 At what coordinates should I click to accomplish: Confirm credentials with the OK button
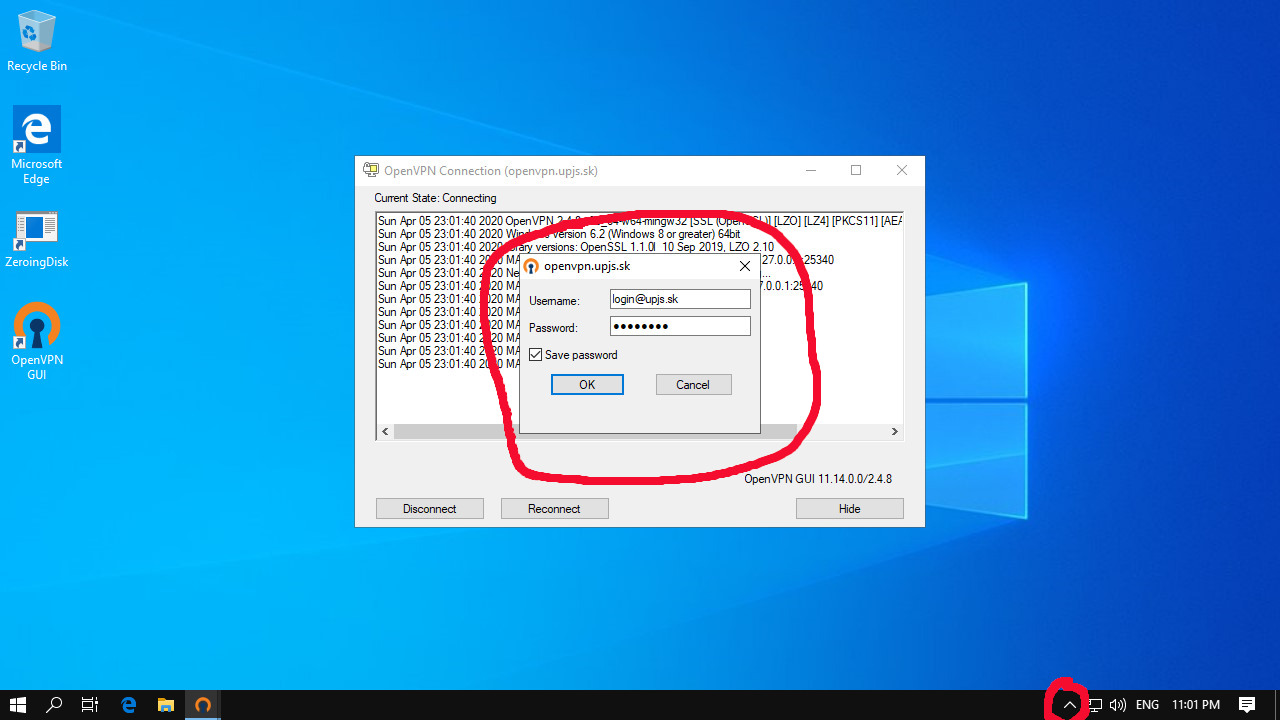[587, 385]
